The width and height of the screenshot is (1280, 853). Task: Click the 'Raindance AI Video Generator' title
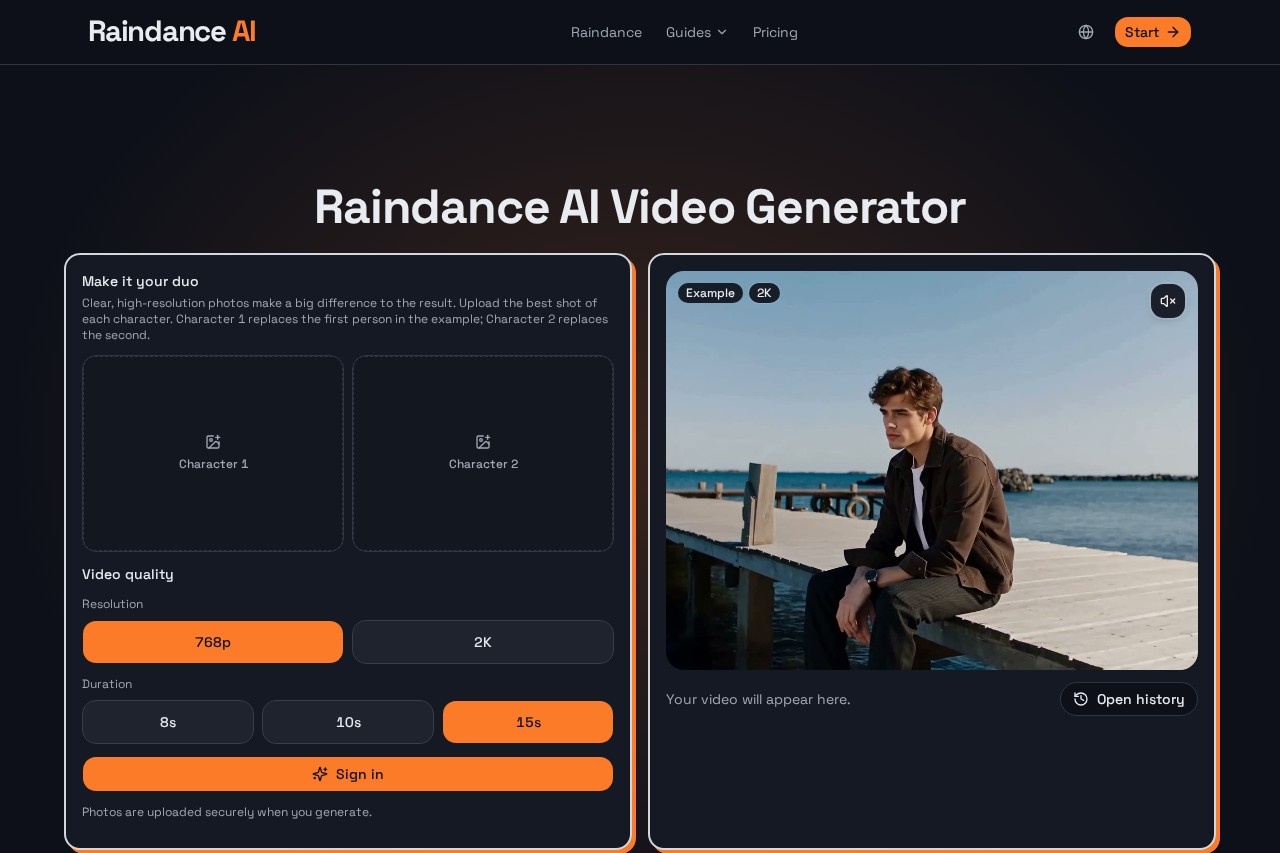[x=640, y=207]
